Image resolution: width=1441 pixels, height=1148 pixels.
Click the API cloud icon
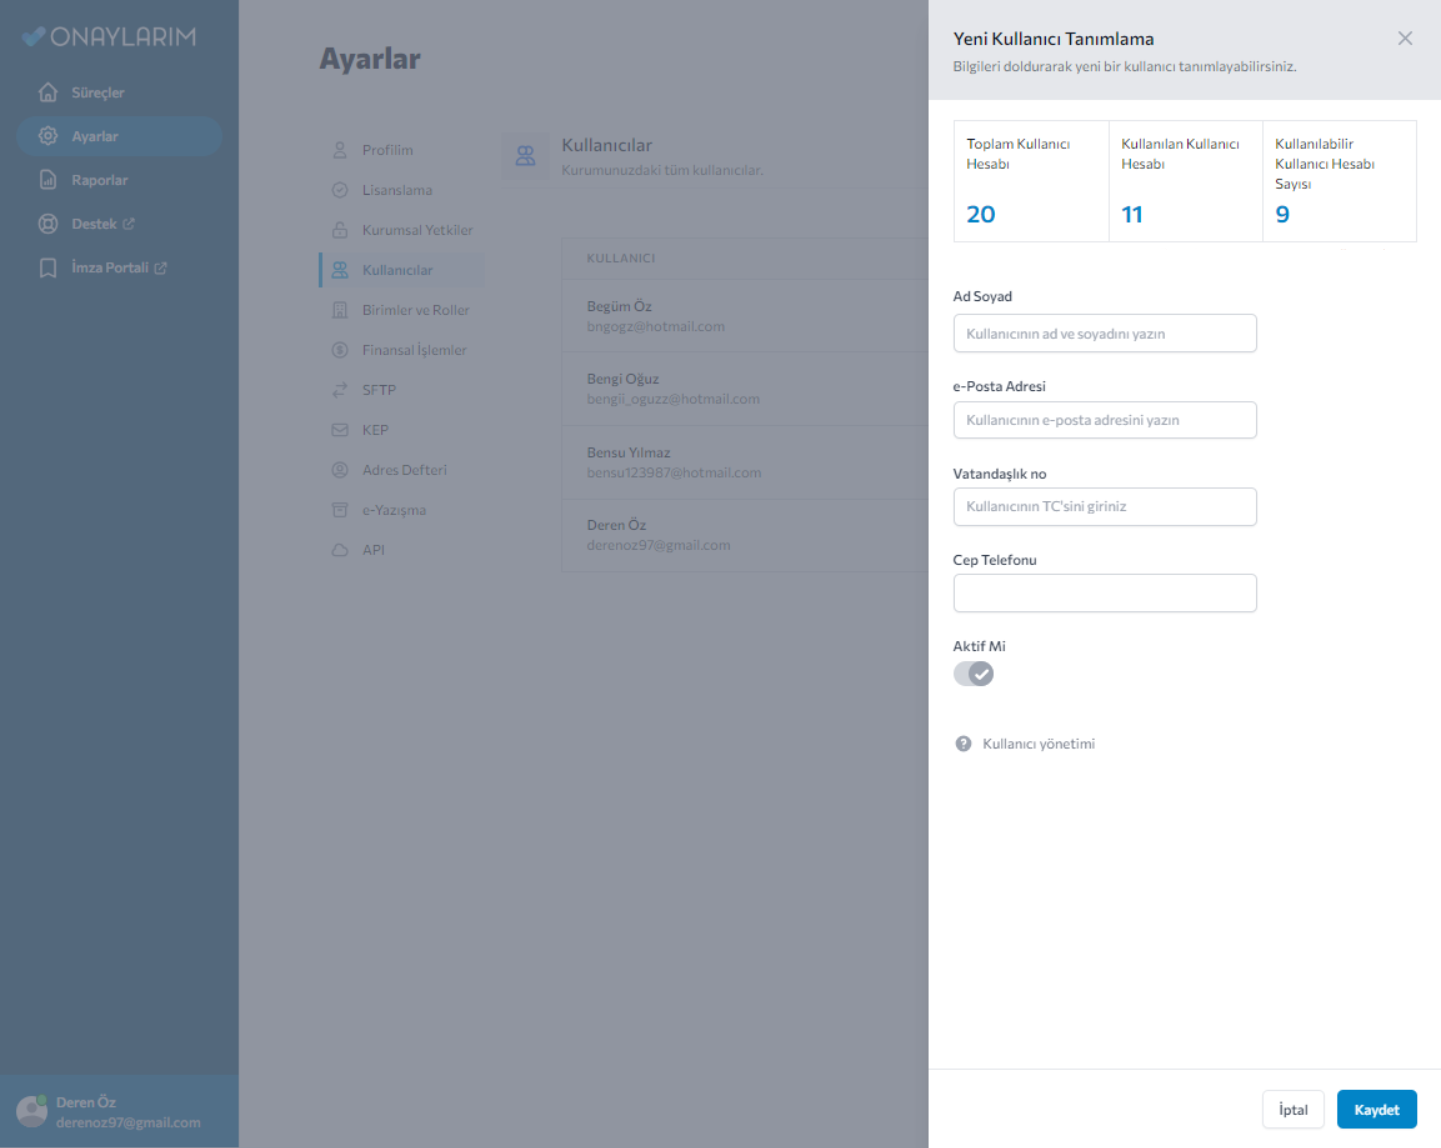pos(340,550)
